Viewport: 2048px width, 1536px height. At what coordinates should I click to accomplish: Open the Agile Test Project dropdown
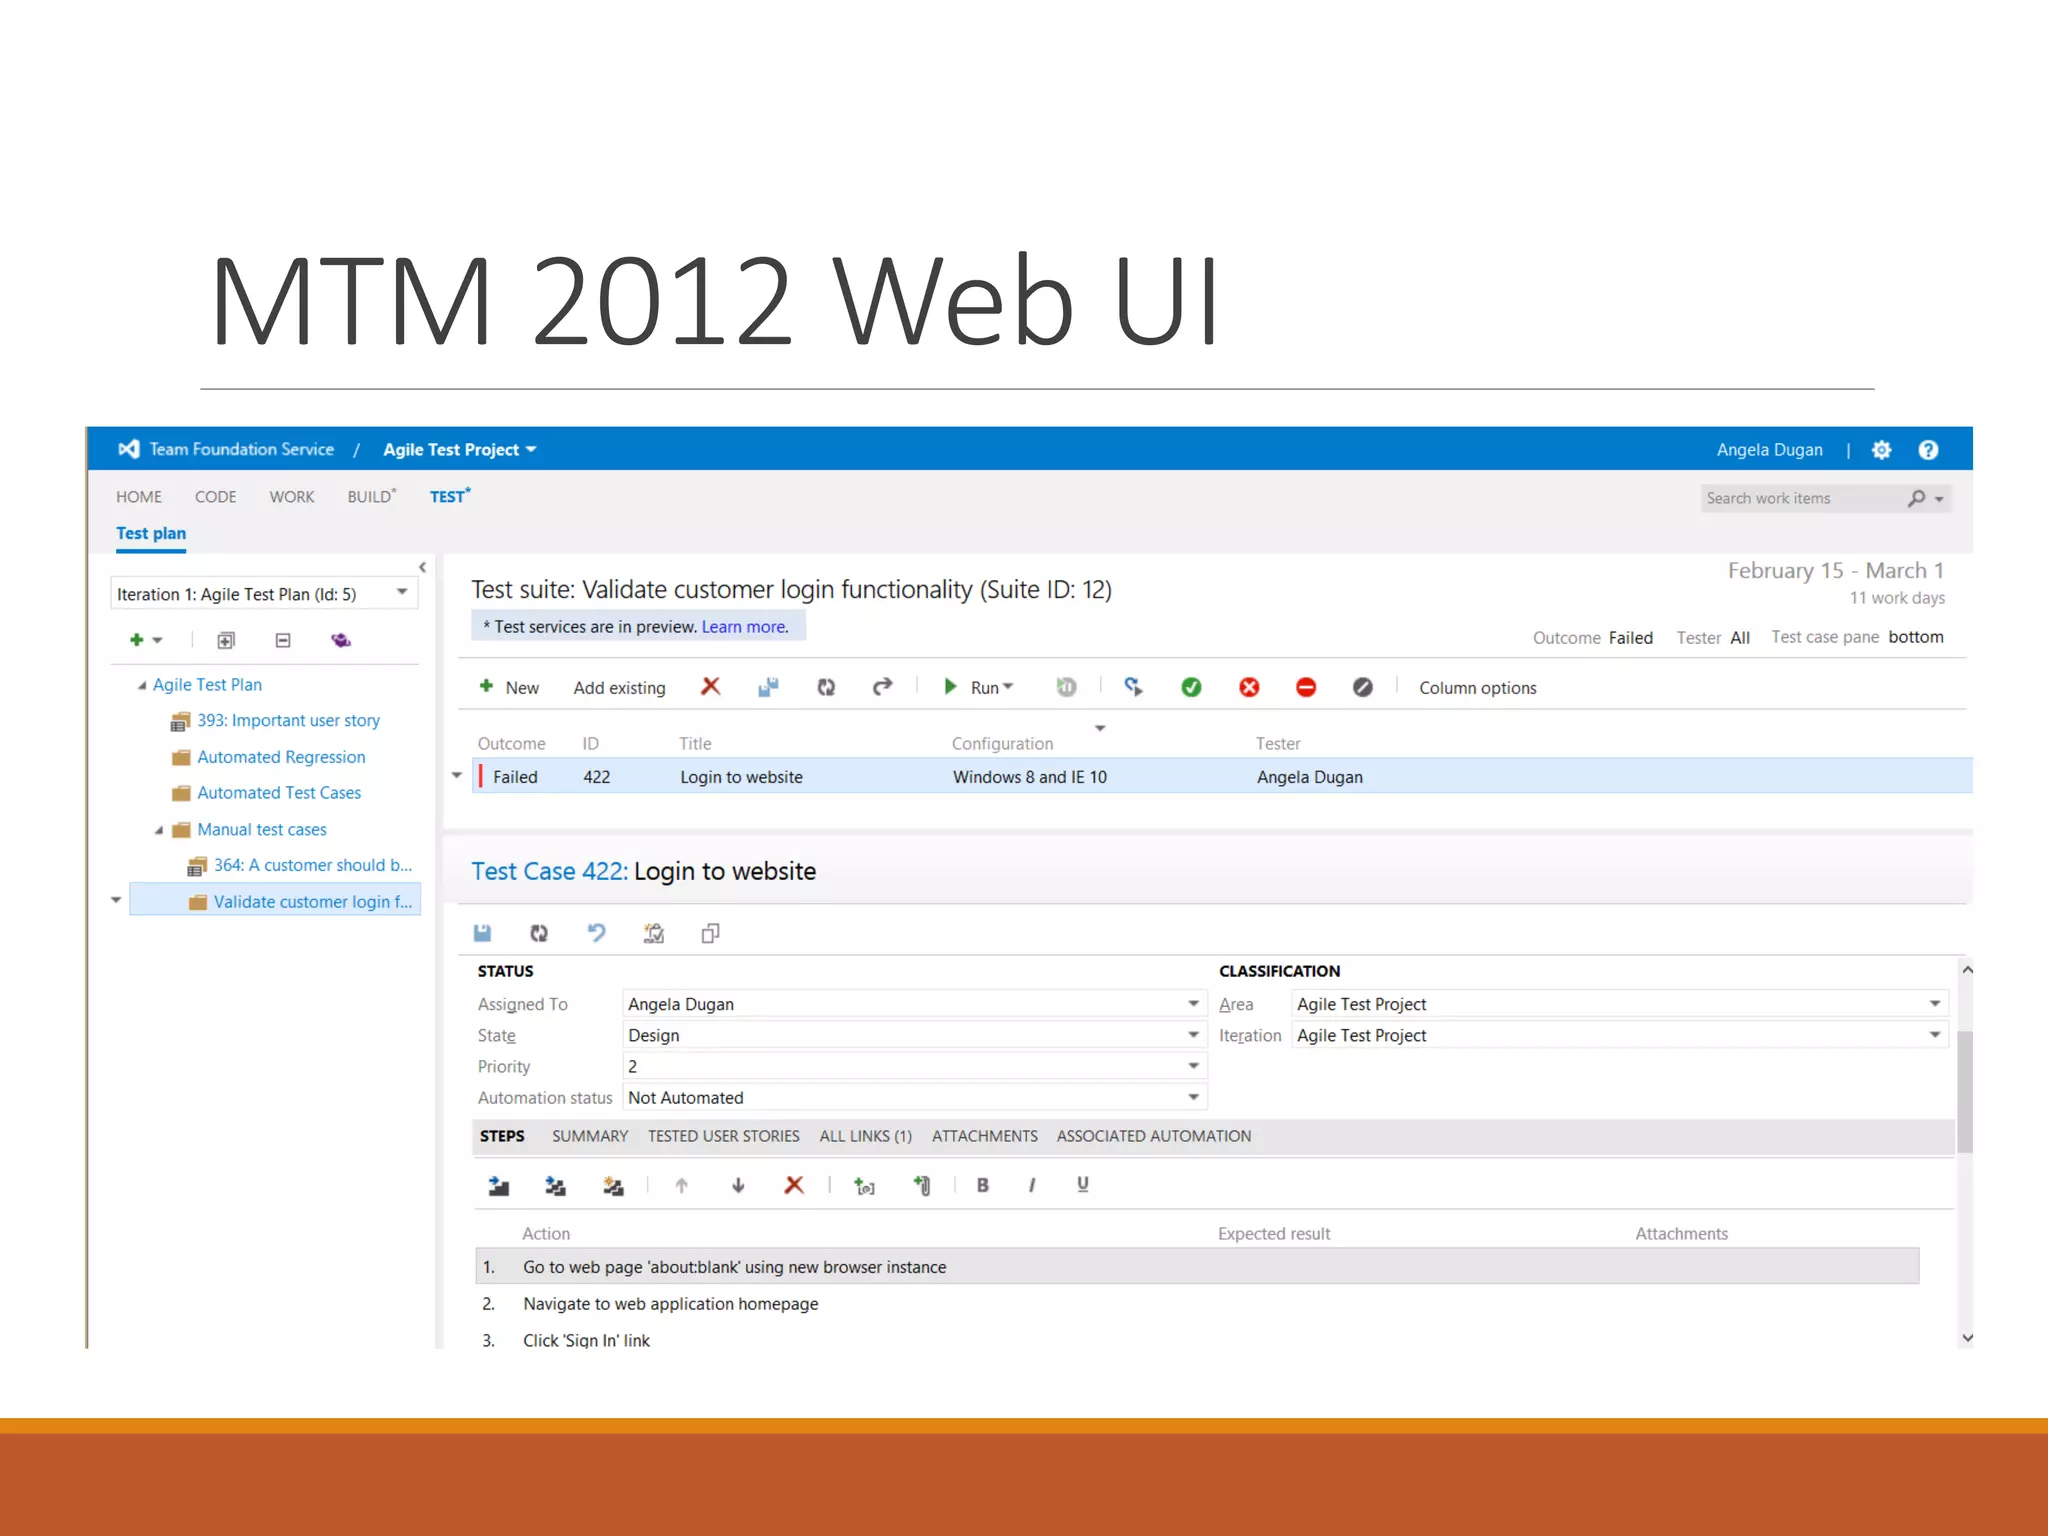[x=460, y=450]
